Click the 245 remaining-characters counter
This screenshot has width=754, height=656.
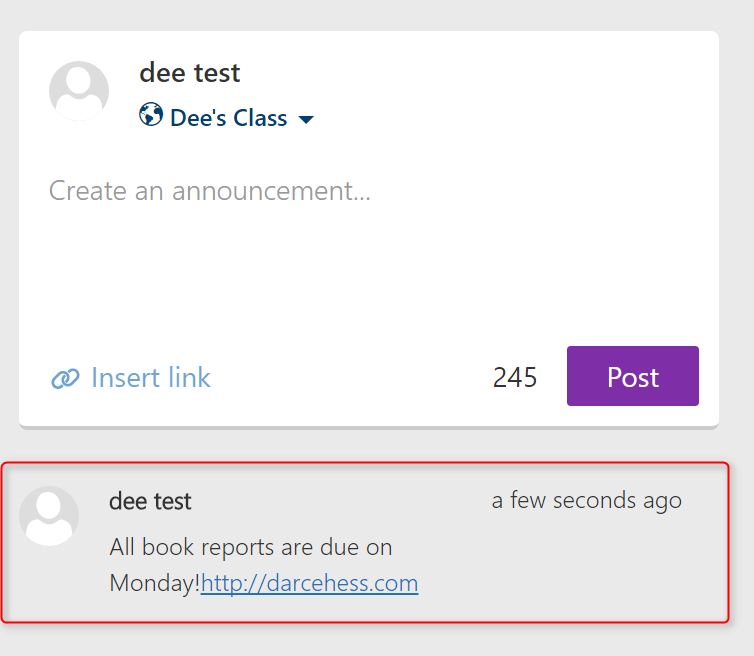tap(515, 378)
